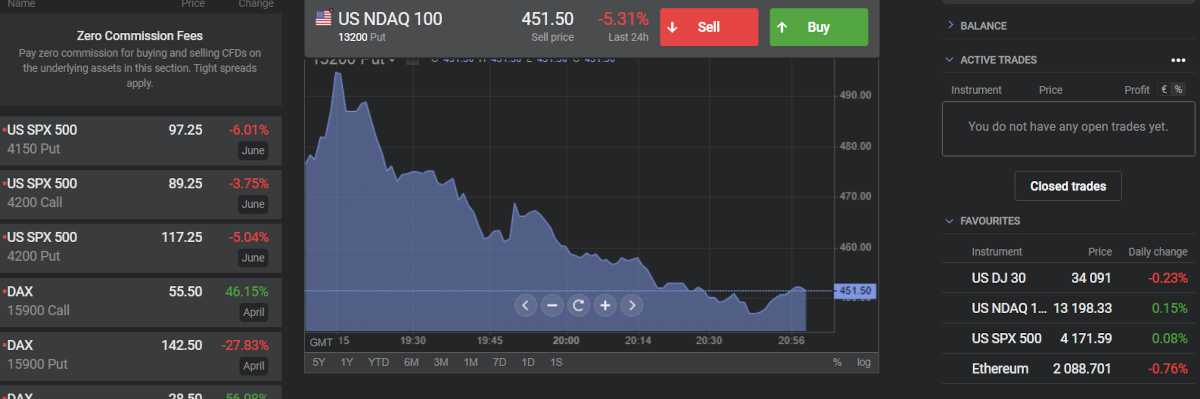Click the down arrow icon on Sell
Screen dimensions: 1200x399
coord(672,27)
